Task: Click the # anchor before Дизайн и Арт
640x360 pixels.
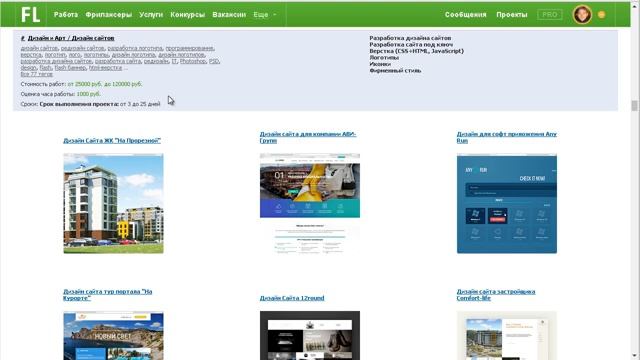Action: click(23, 38)
